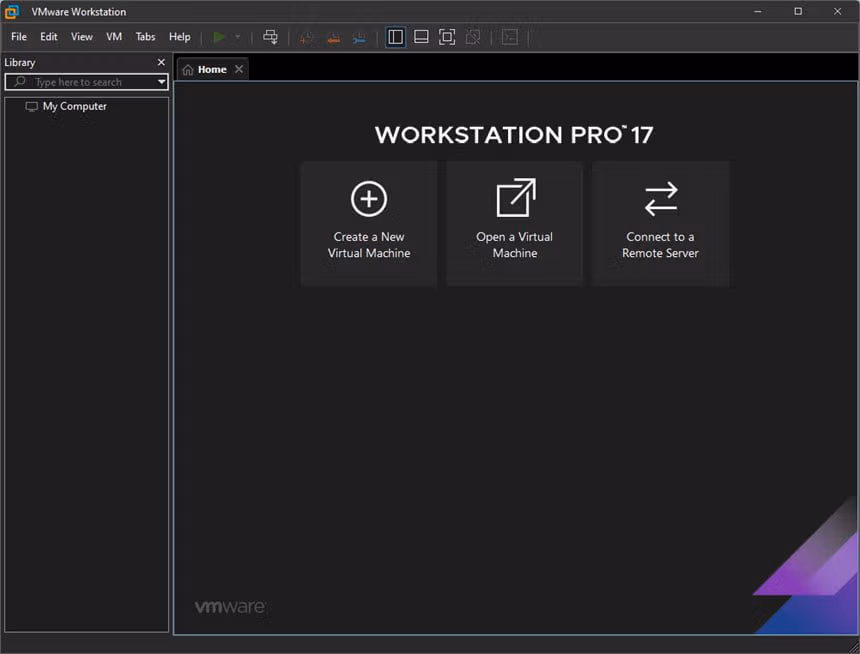Click the Revert to Snapshot icon

pyautogui.click(x=333, y=37)
